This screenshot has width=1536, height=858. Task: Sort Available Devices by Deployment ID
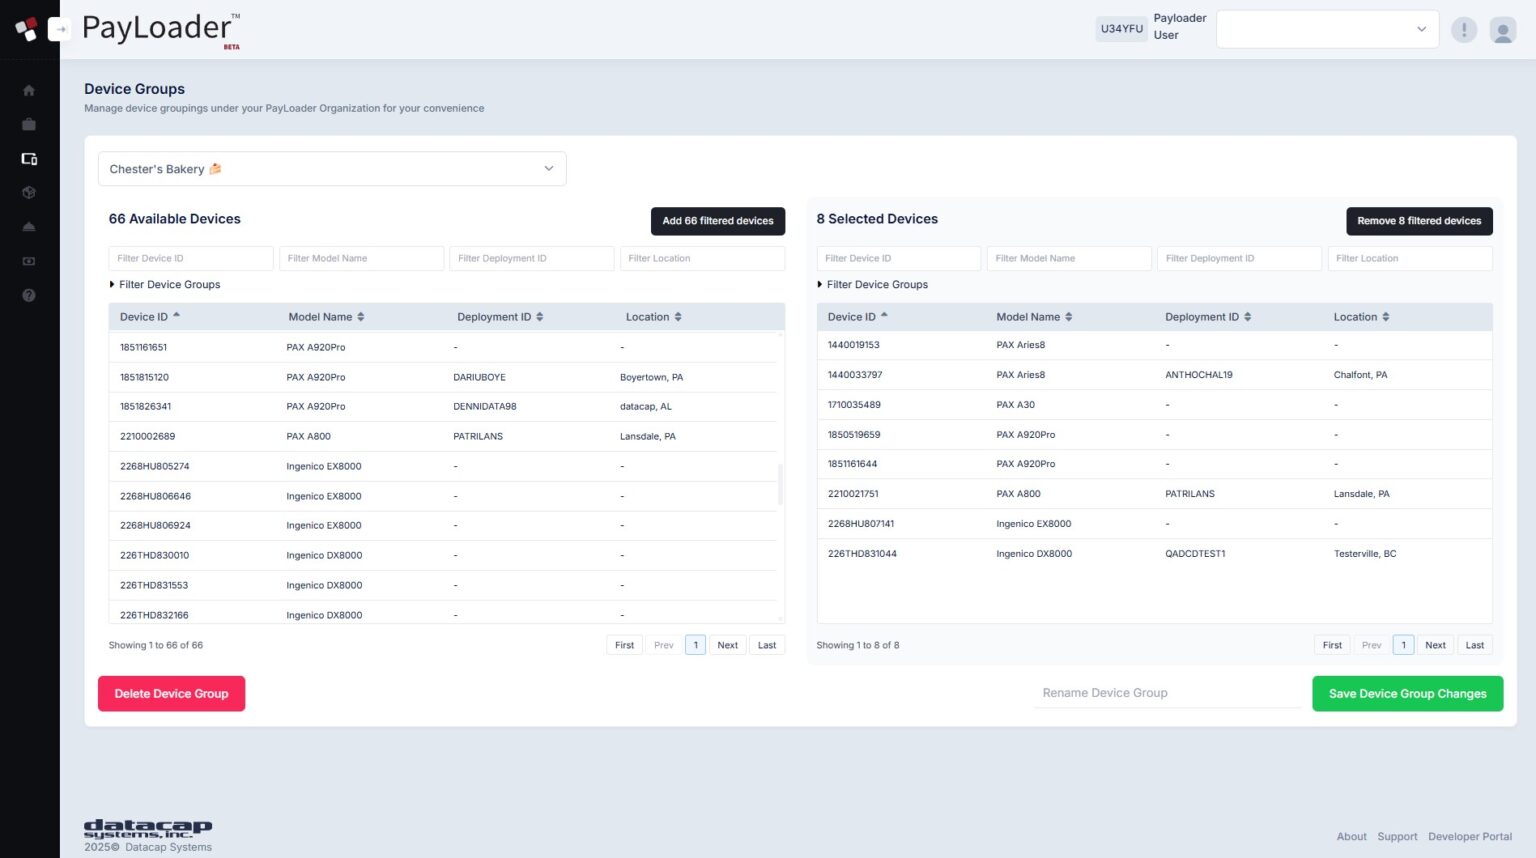coord(500,317)
